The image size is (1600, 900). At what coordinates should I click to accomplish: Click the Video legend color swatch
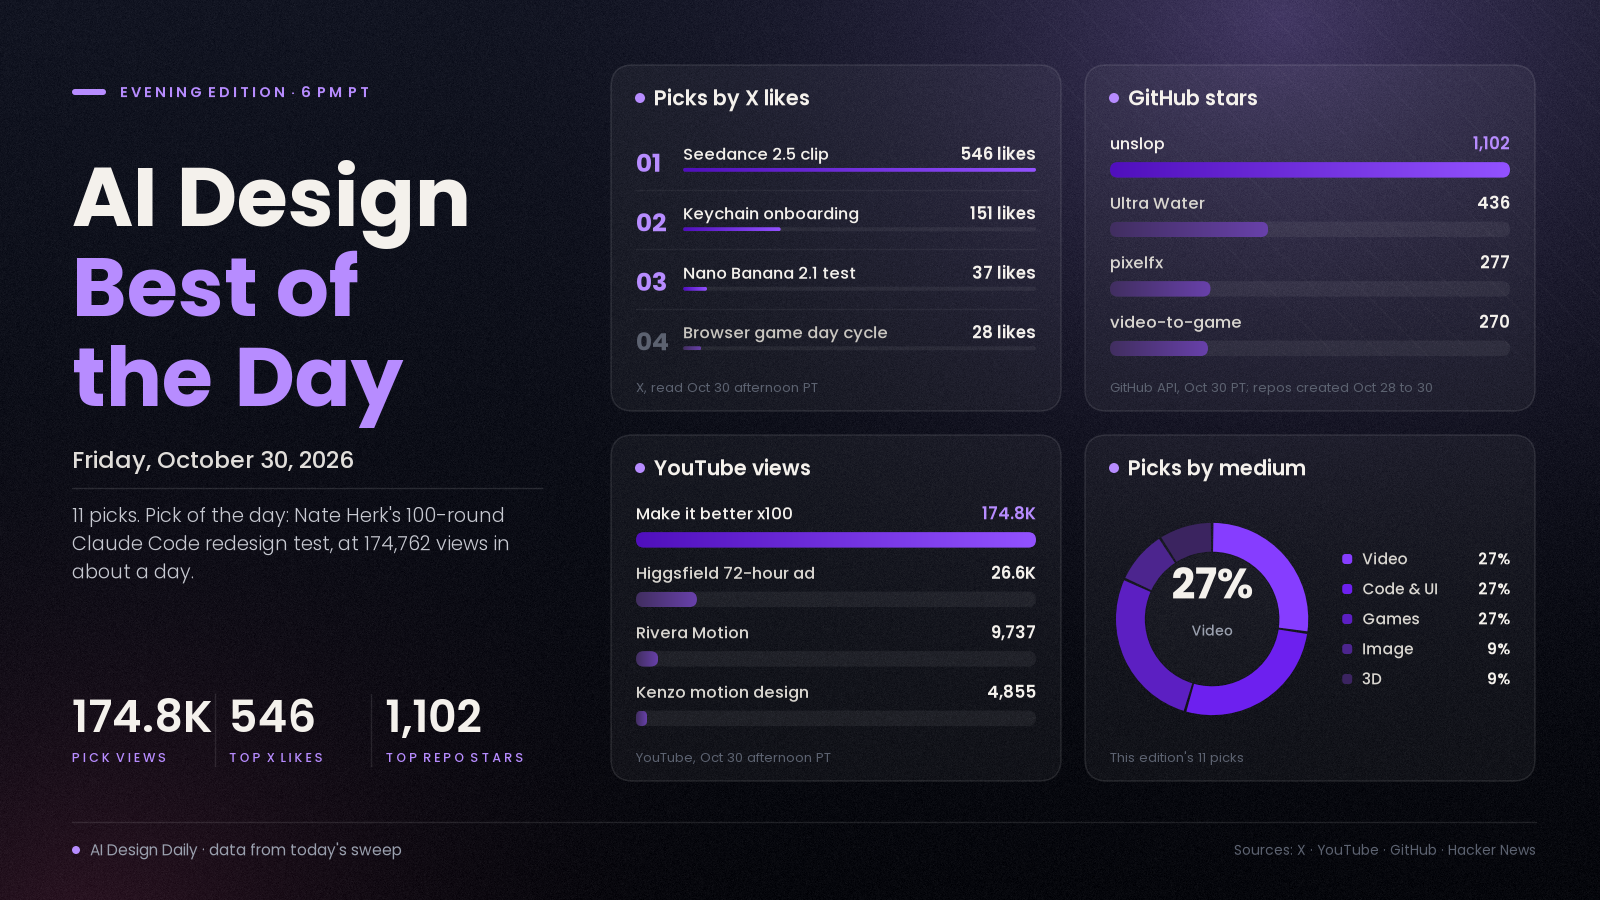tap(1347, 559)
